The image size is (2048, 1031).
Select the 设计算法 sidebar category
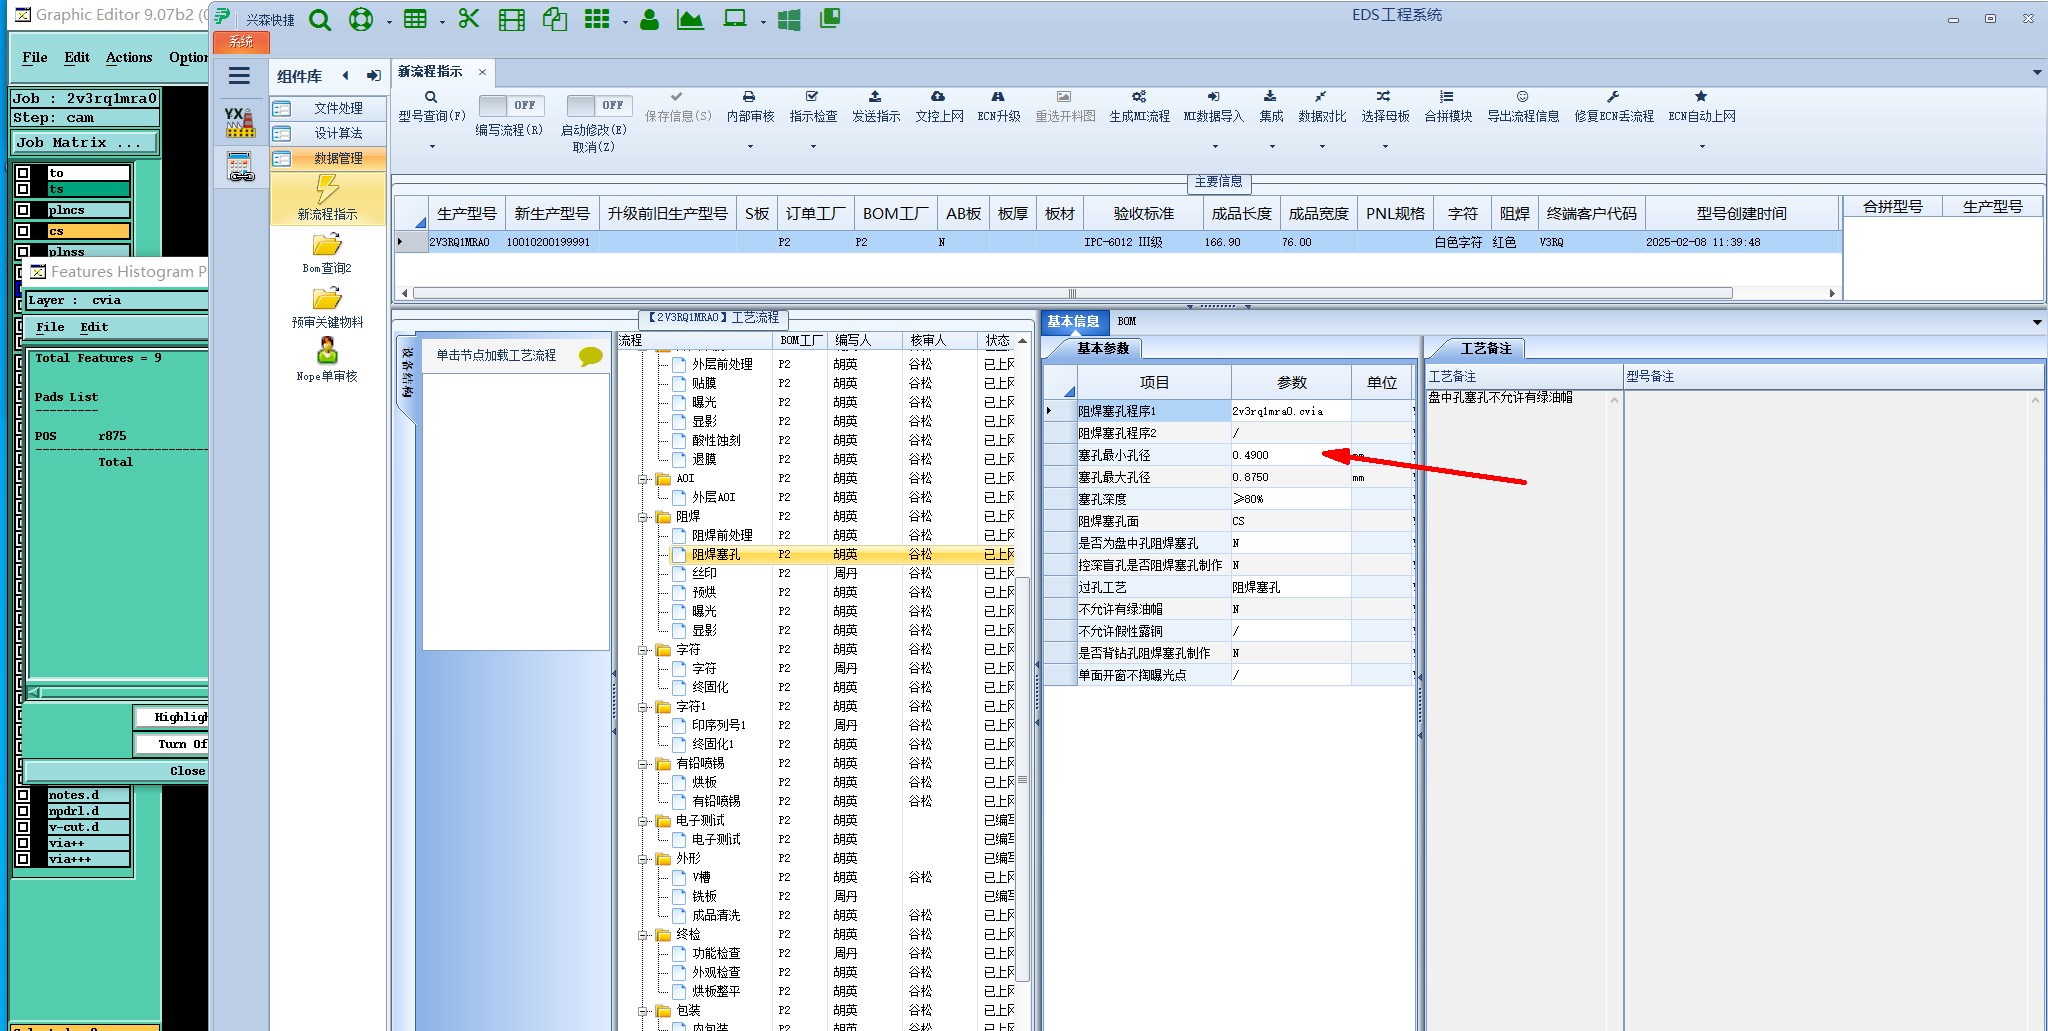tap(328, 133)
